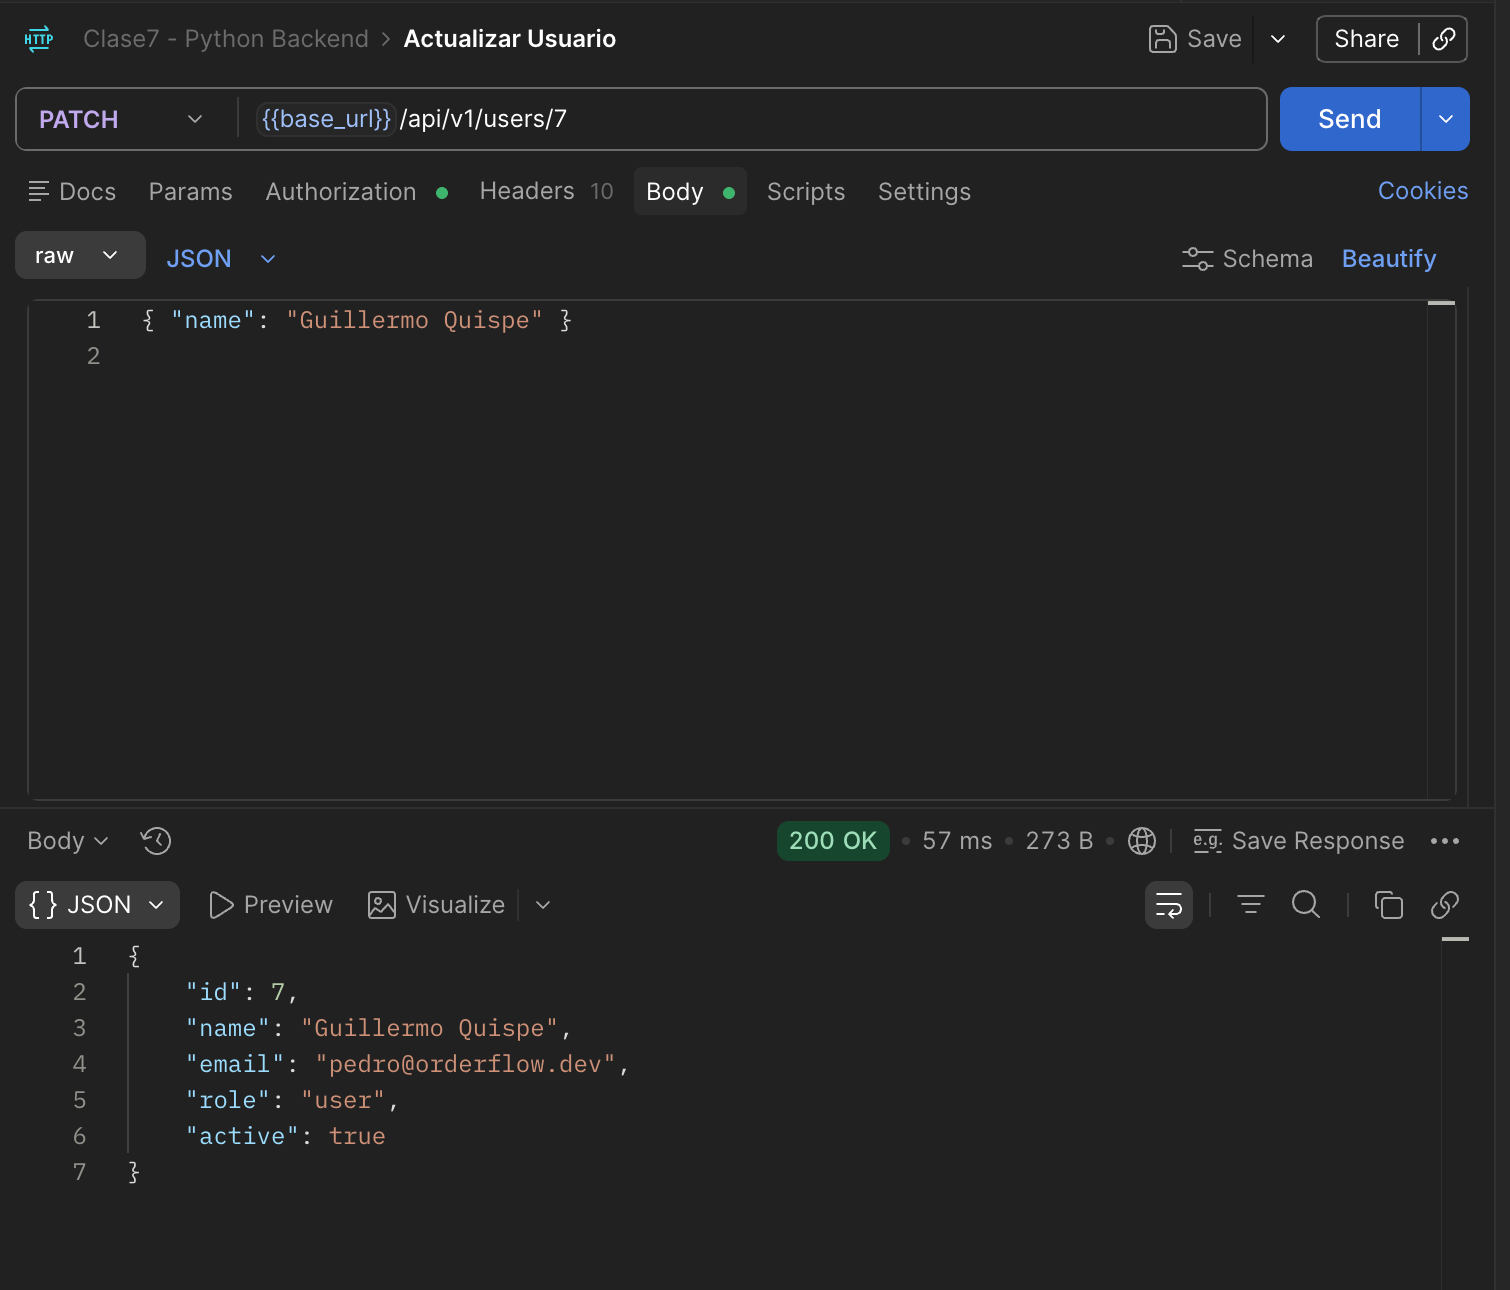Click the HTTP request type icon
The width and height of the screenshot is (1510, 1290).
click(x=39, y=40)
